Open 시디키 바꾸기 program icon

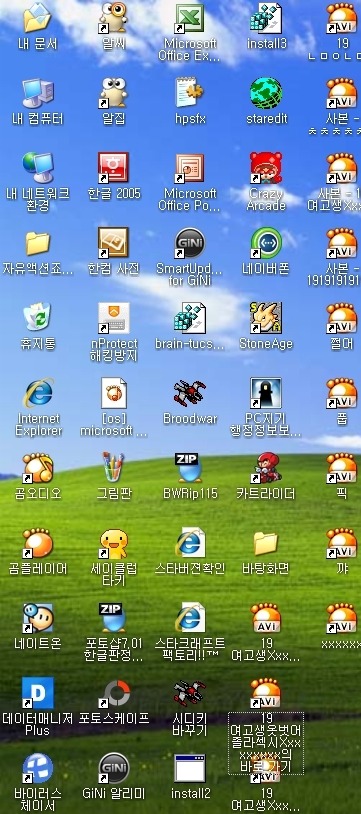coord(190,693)
